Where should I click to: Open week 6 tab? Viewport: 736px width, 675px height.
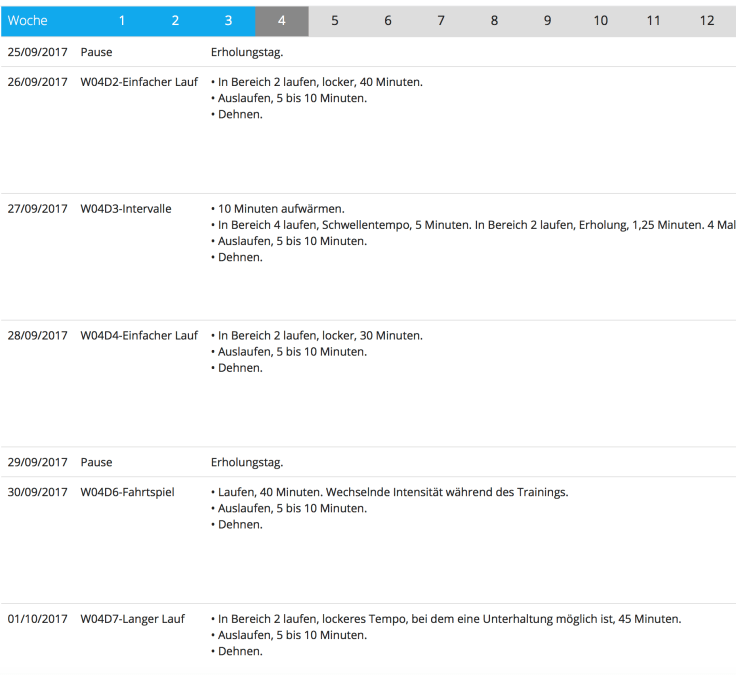pyautogui.click(x=388, y=21)
